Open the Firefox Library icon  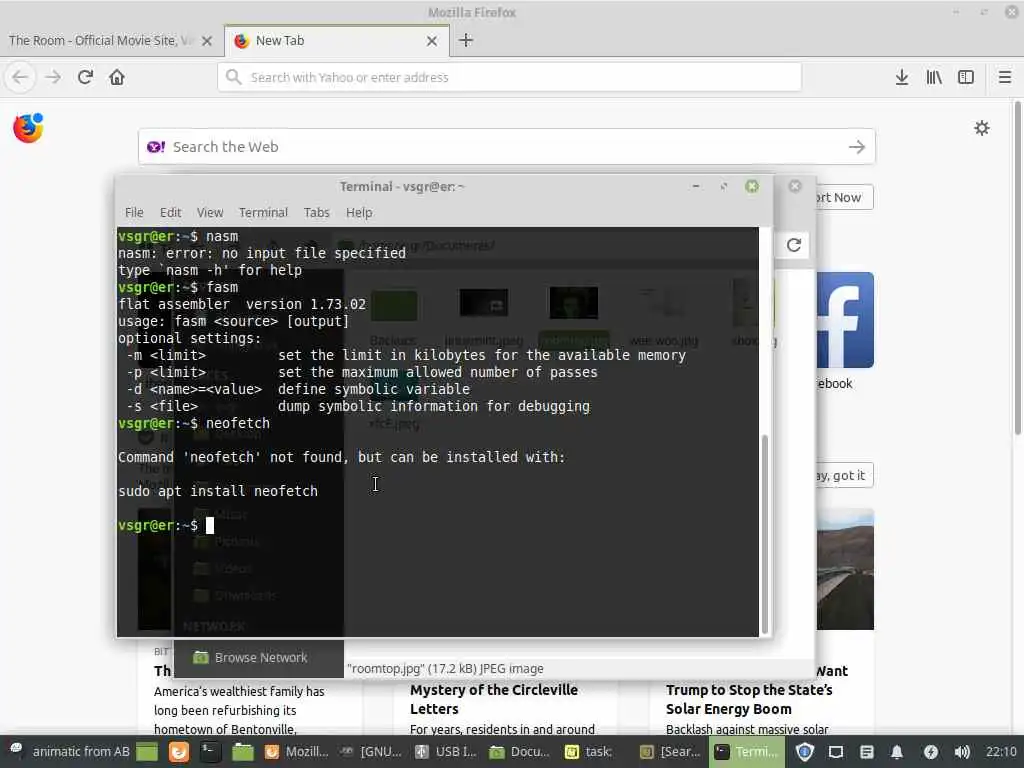934,77
